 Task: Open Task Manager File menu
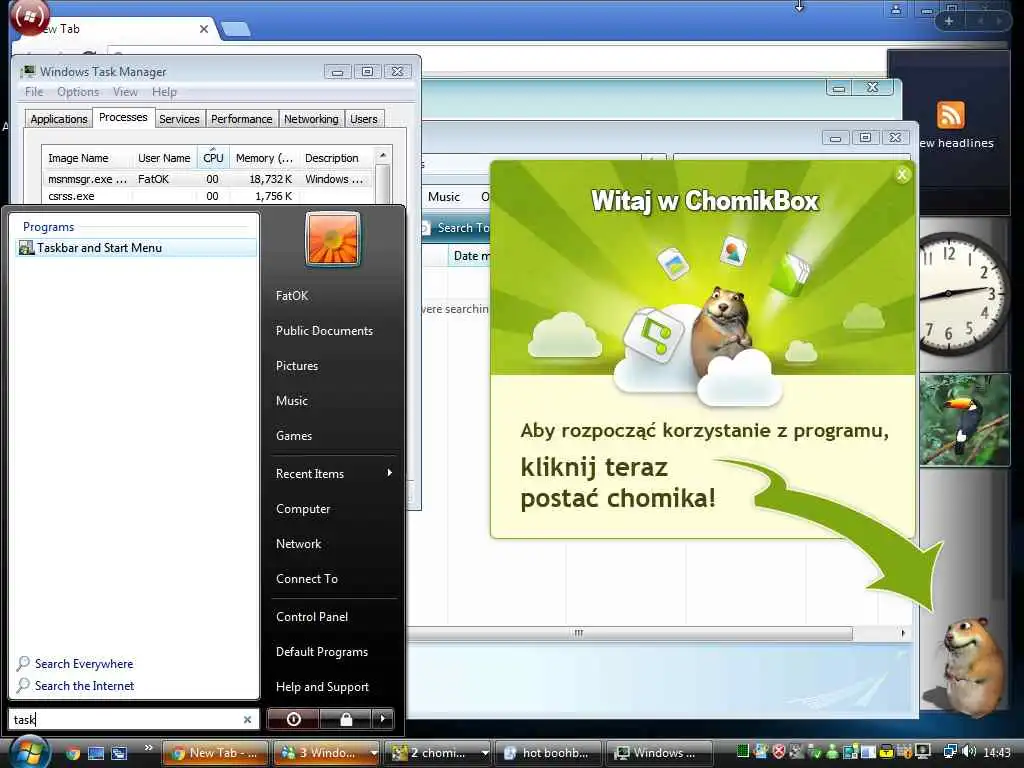(34, 92)
